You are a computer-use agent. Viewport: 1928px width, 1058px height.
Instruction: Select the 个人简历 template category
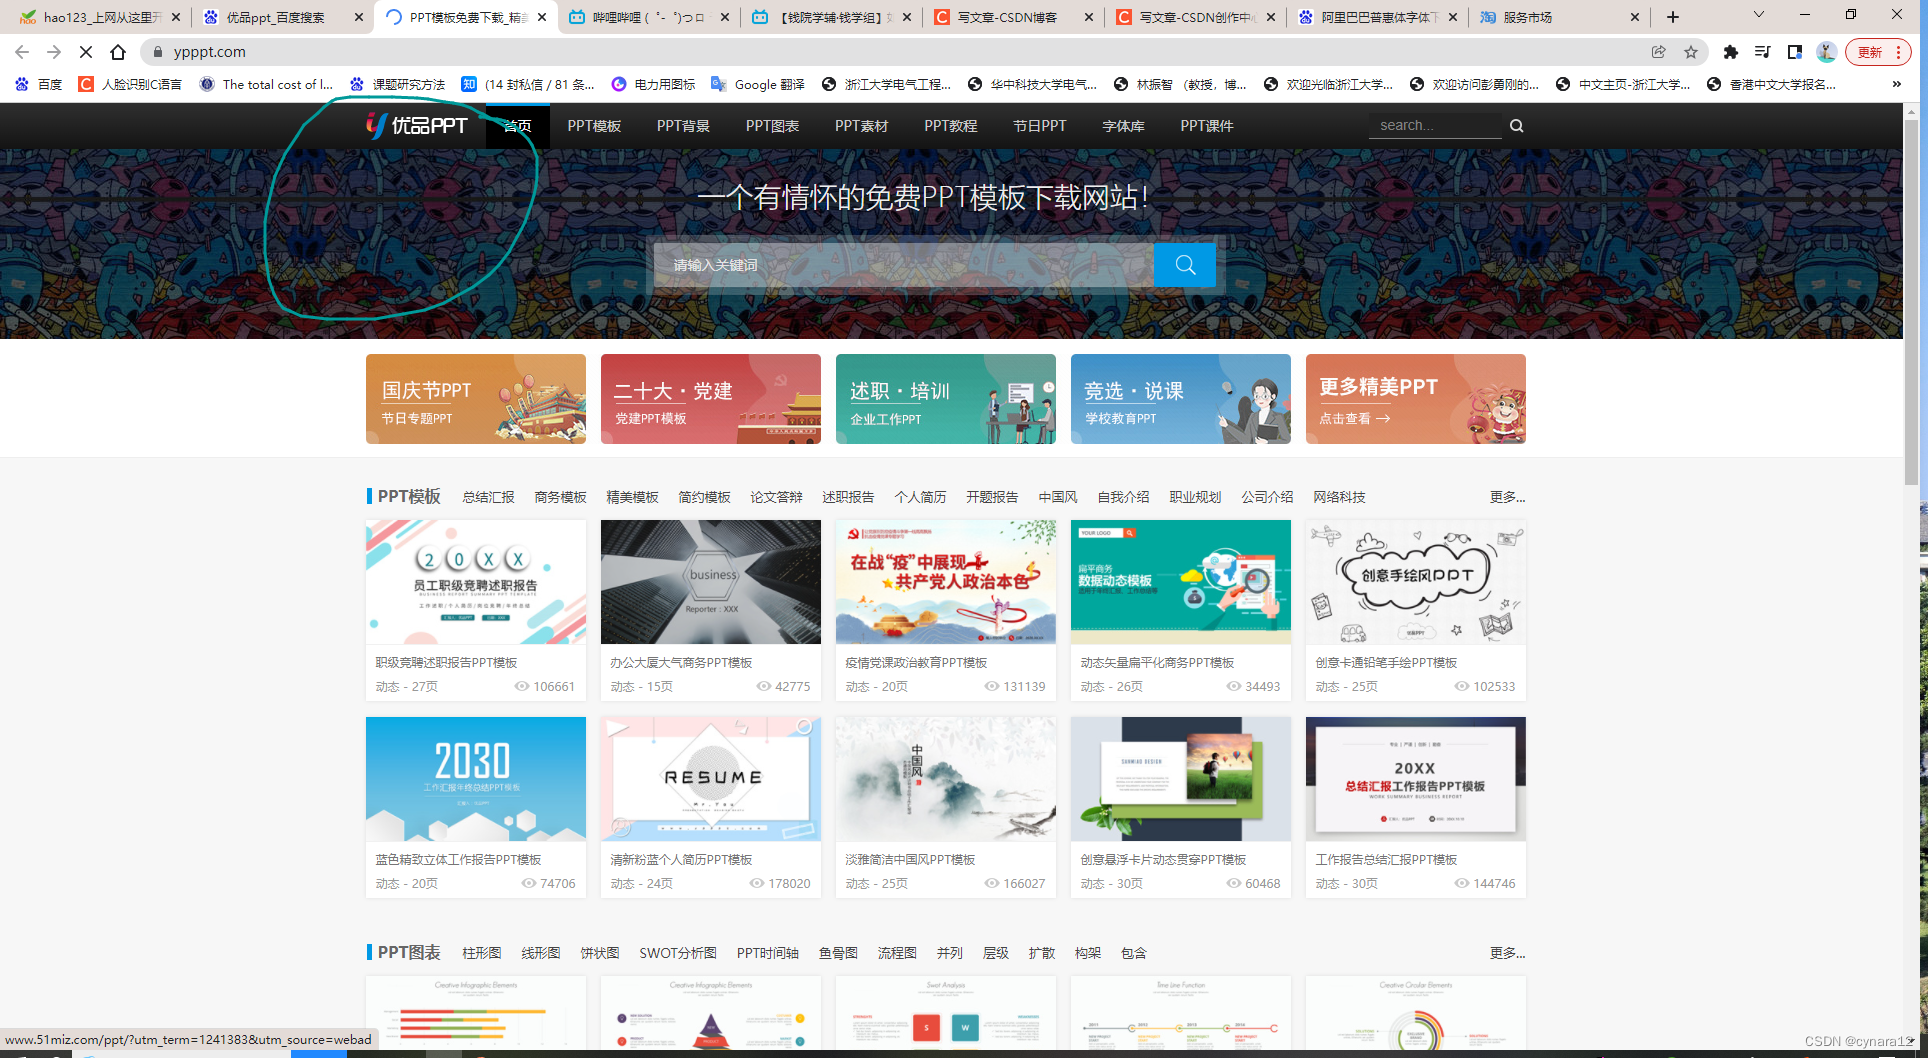click(x=920, y=497)
